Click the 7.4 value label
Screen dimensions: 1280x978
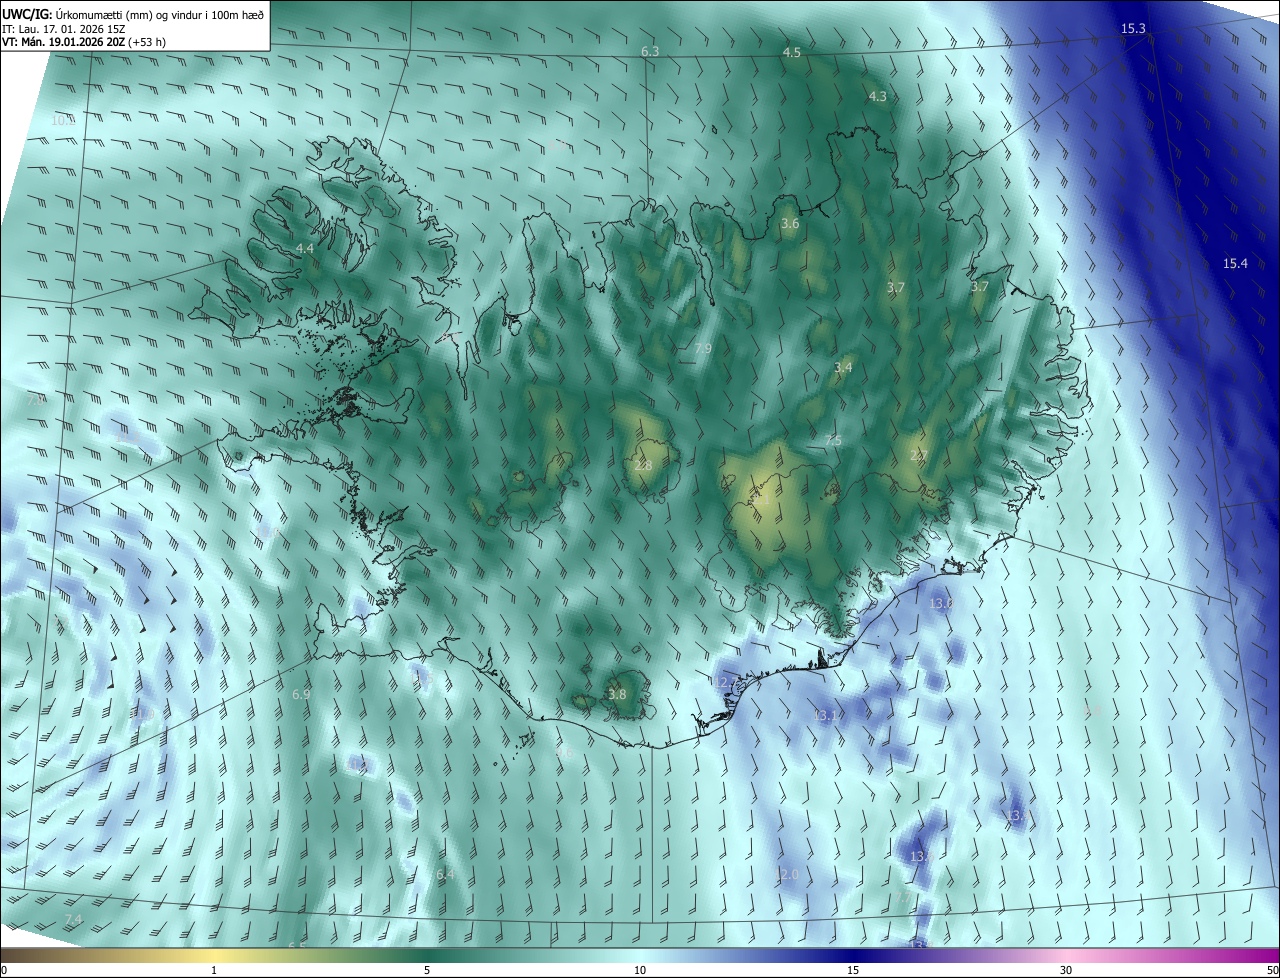[73, 919]
